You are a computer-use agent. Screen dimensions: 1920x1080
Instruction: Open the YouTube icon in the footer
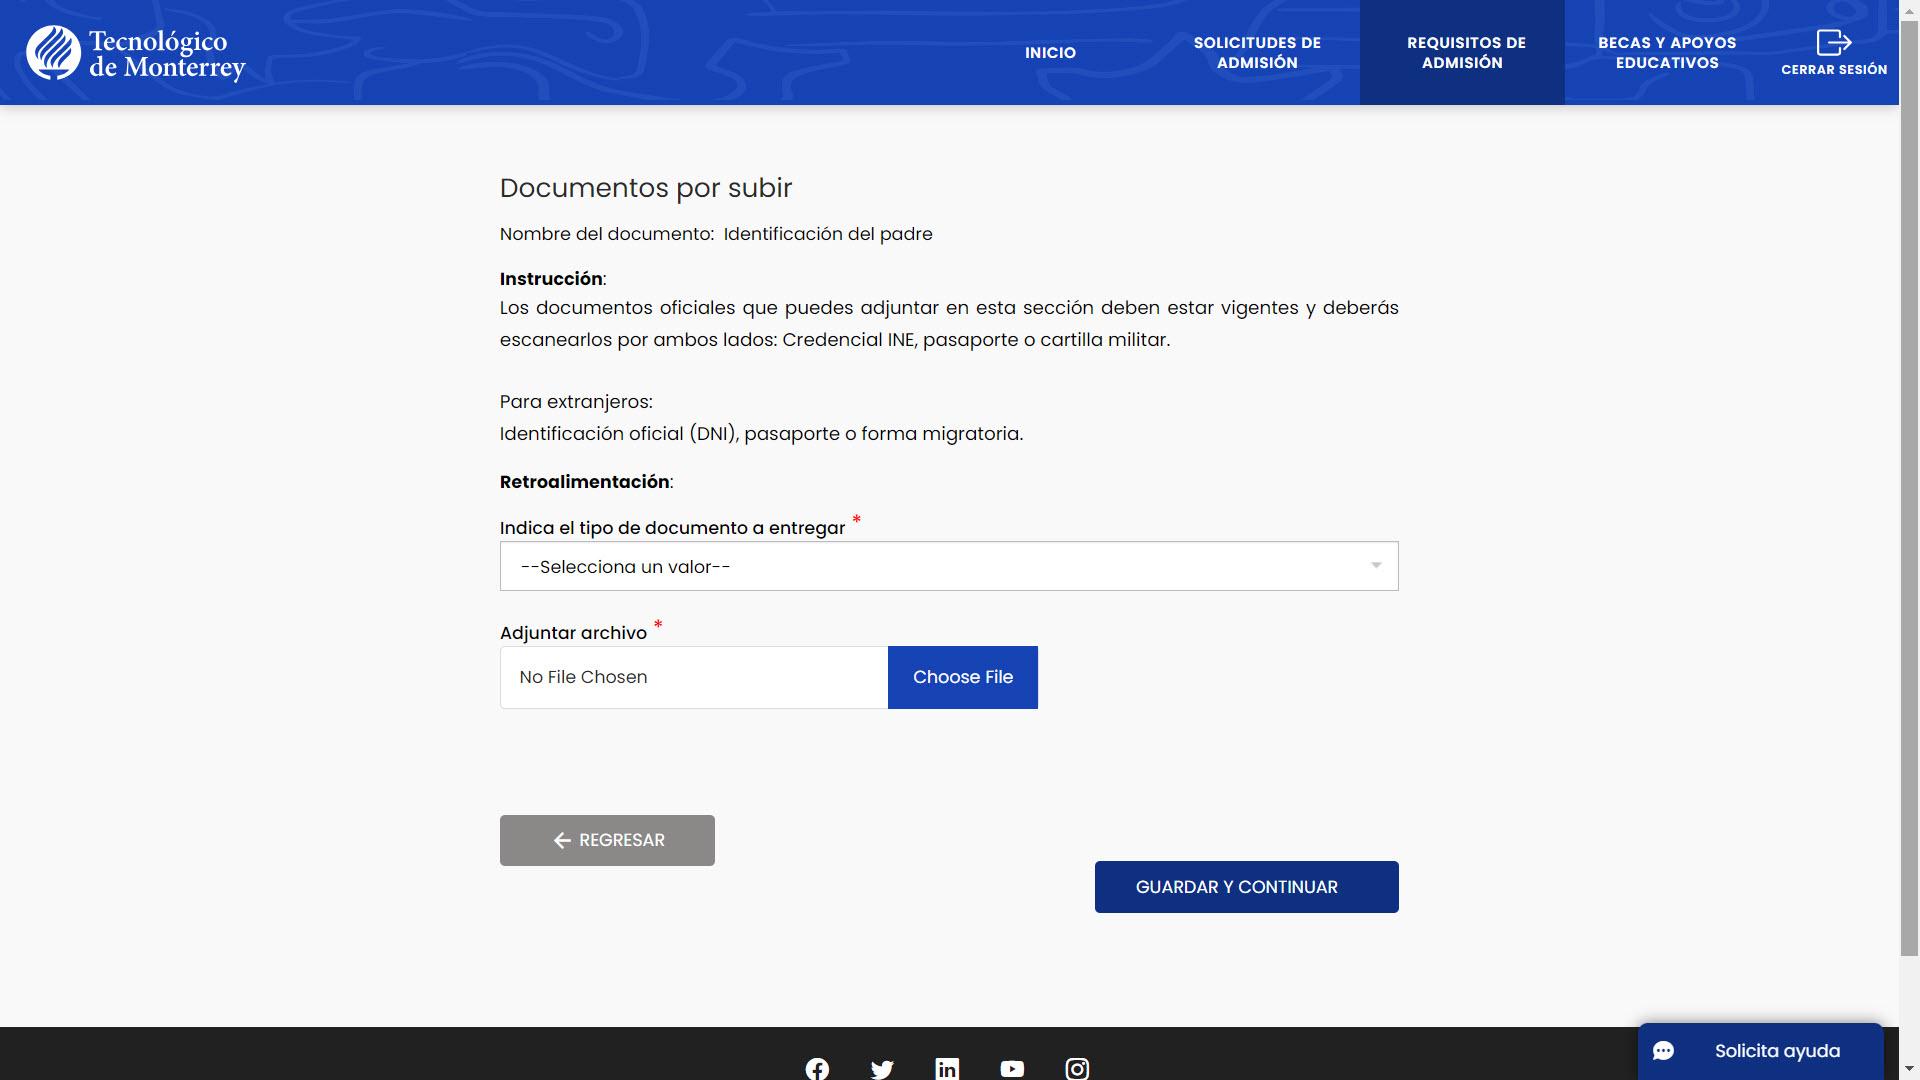coord(1012,1068)
